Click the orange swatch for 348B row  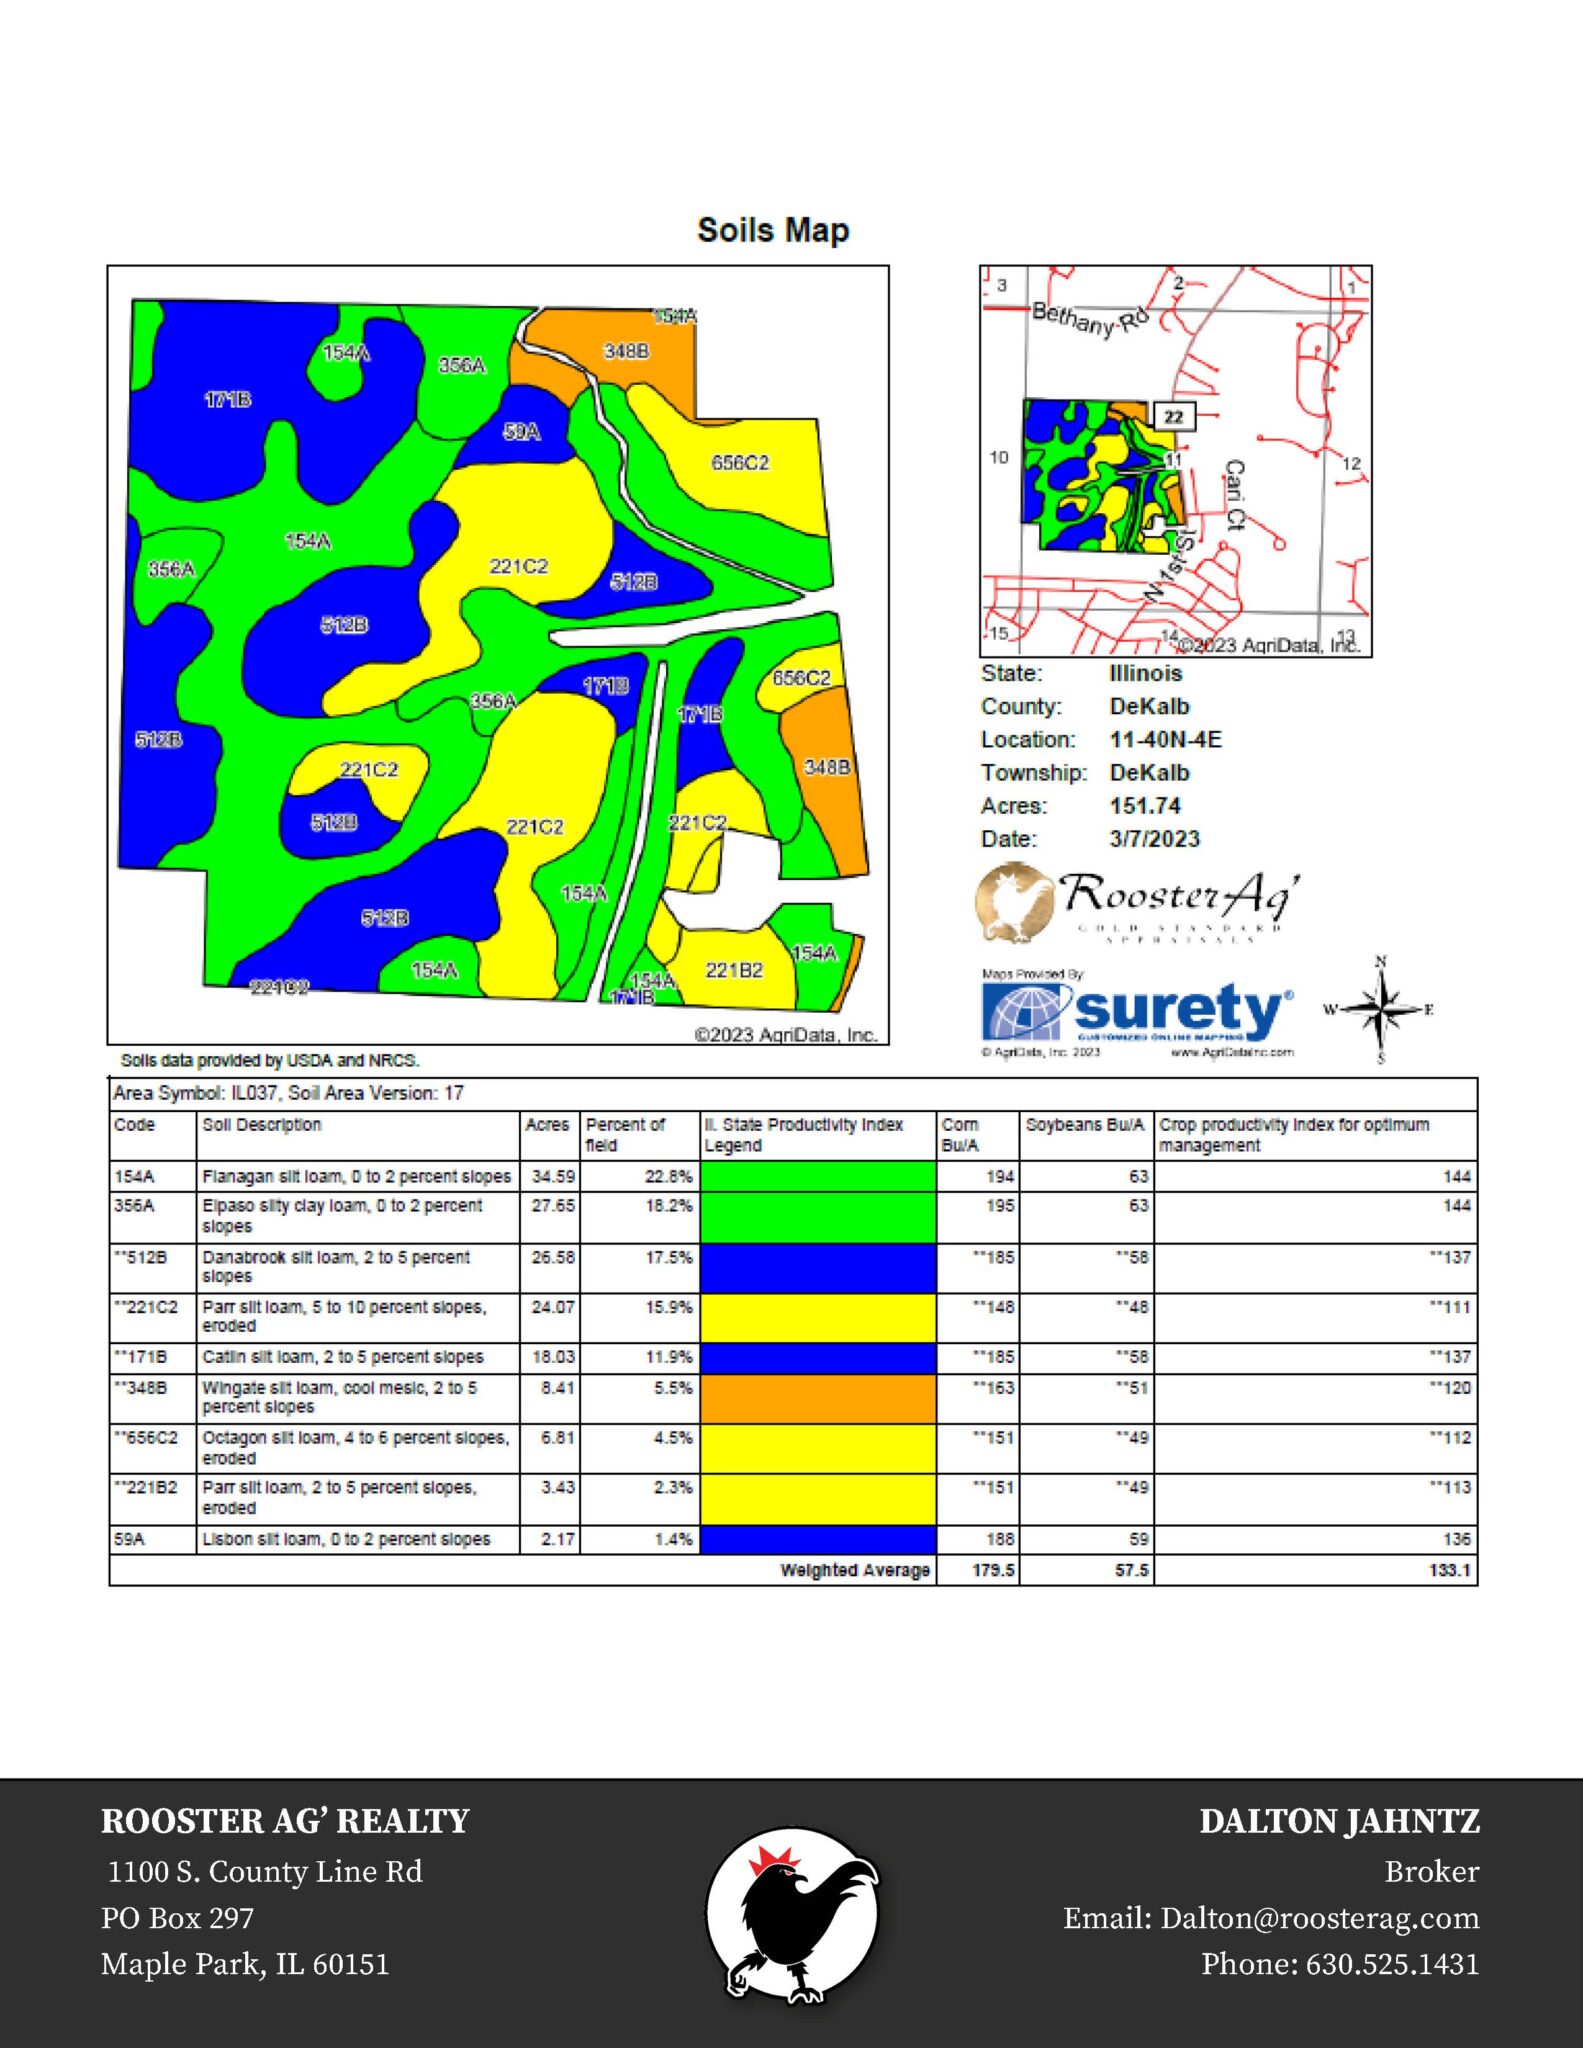point(818,1398)
